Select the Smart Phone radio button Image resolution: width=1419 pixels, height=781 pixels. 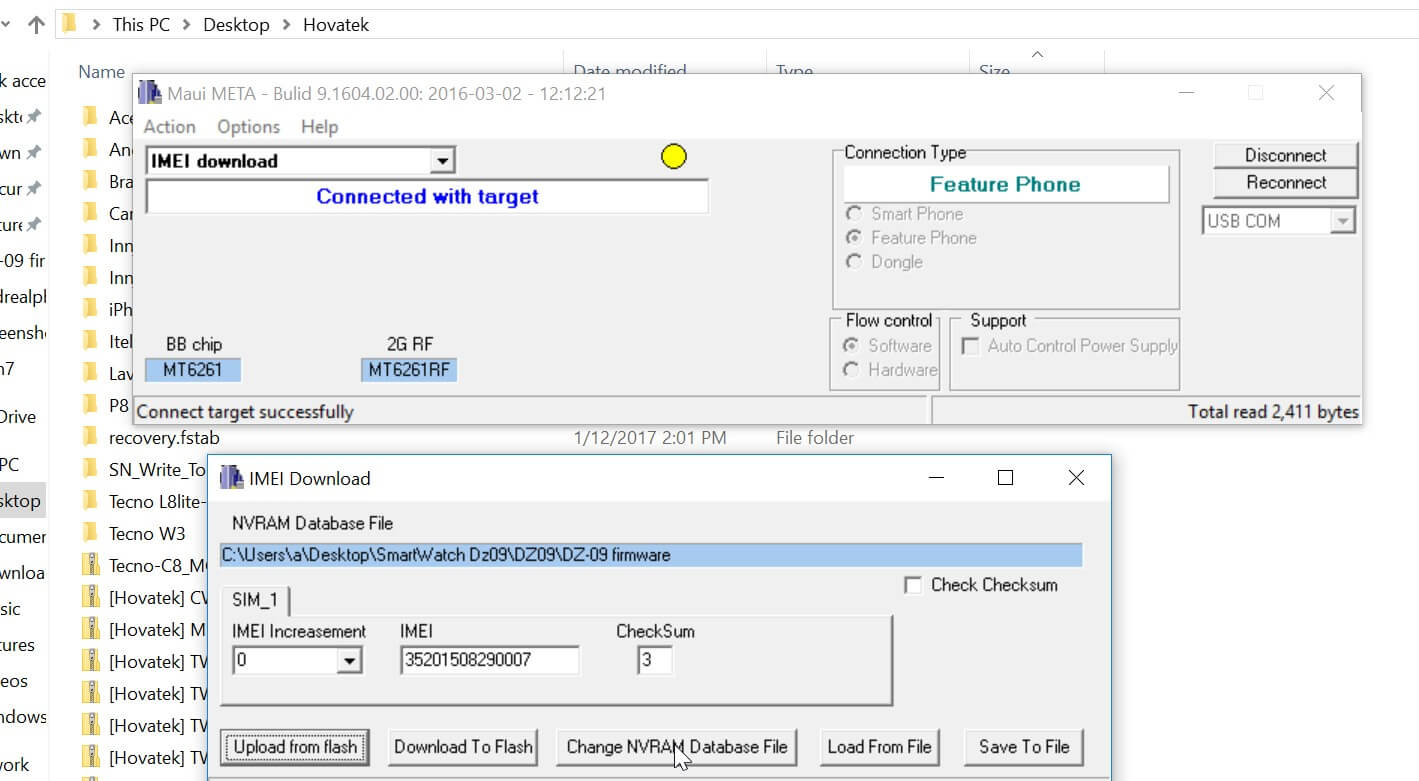(853, 213)
